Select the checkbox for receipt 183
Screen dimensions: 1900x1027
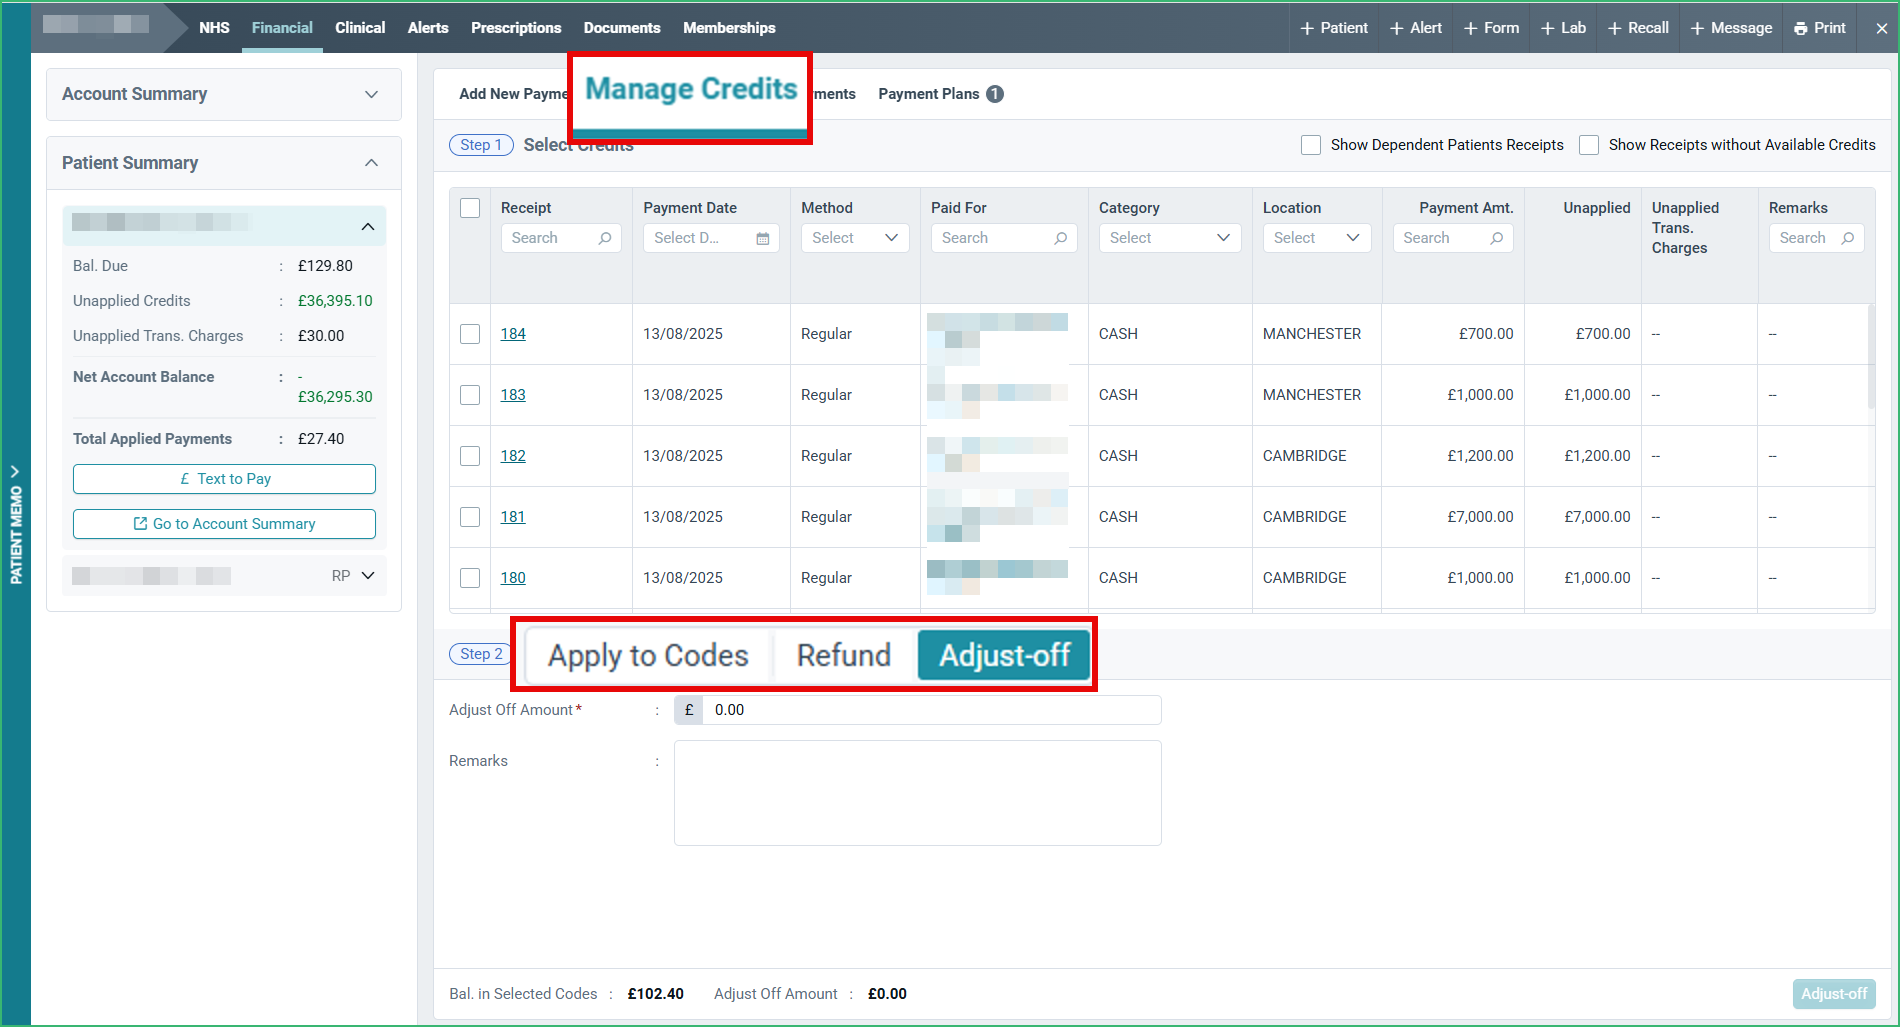click(x=470, y=395)
